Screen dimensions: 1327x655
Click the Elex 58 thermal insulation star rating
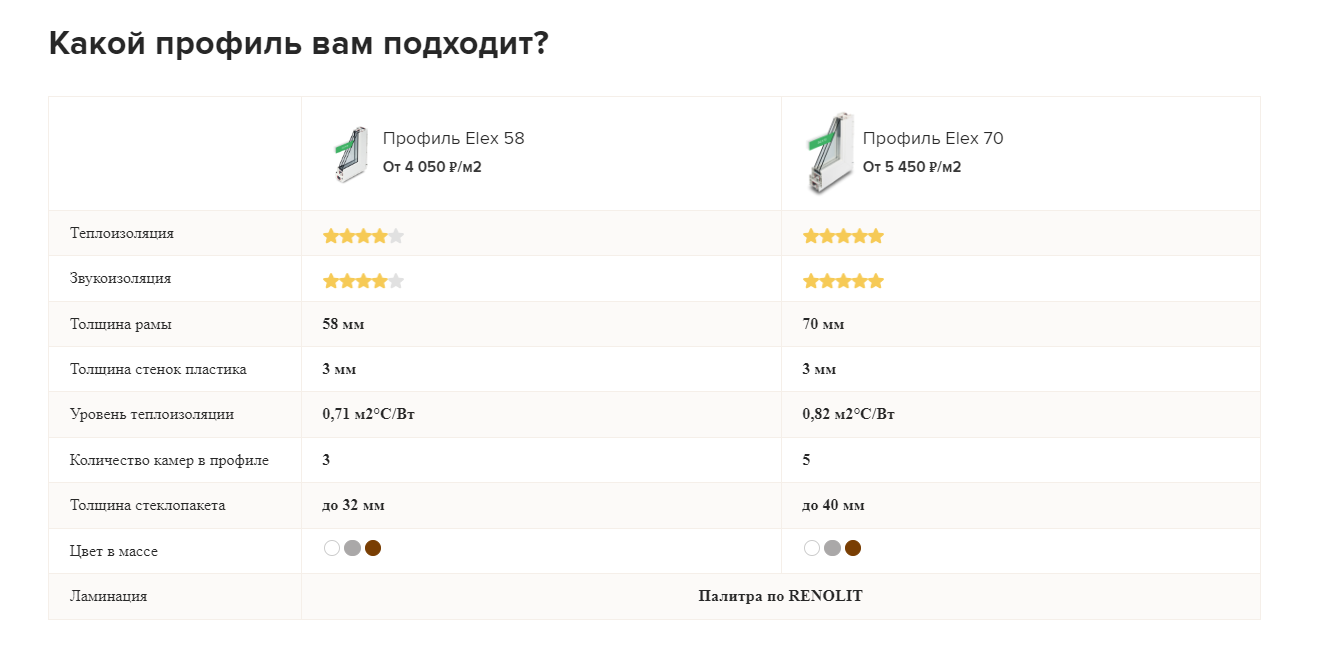click(x=363, y=236)
